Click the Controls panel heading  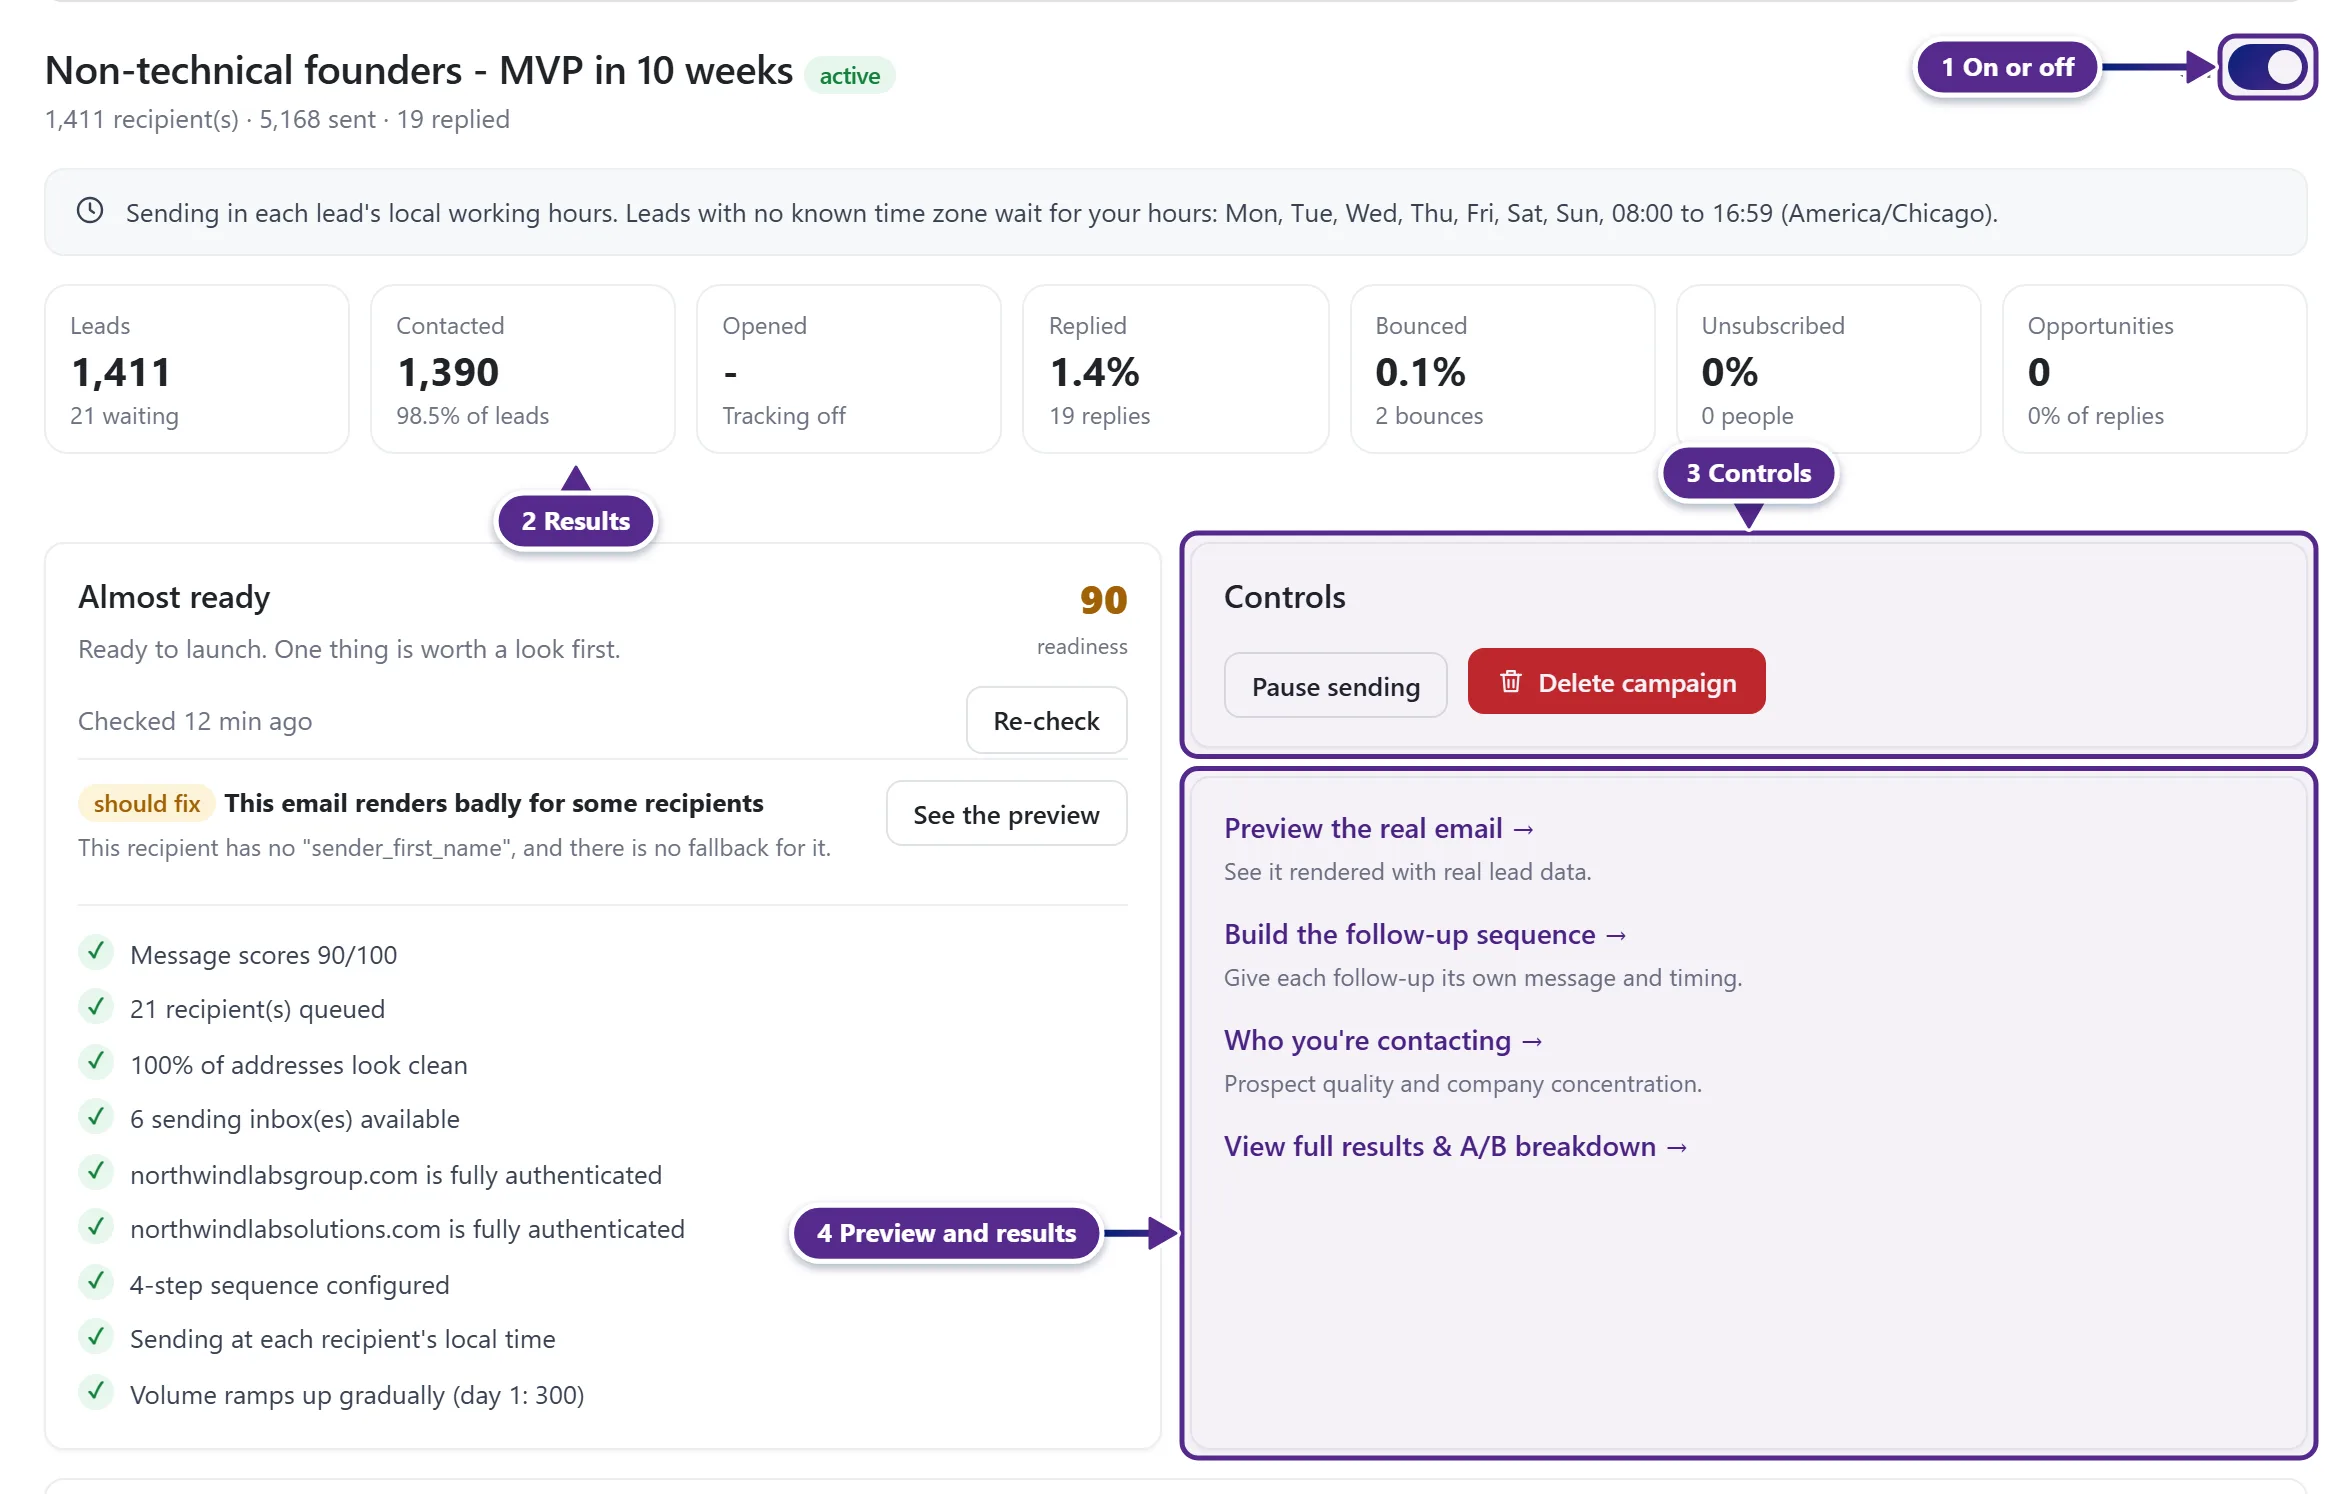click(x=1285, y=597)
